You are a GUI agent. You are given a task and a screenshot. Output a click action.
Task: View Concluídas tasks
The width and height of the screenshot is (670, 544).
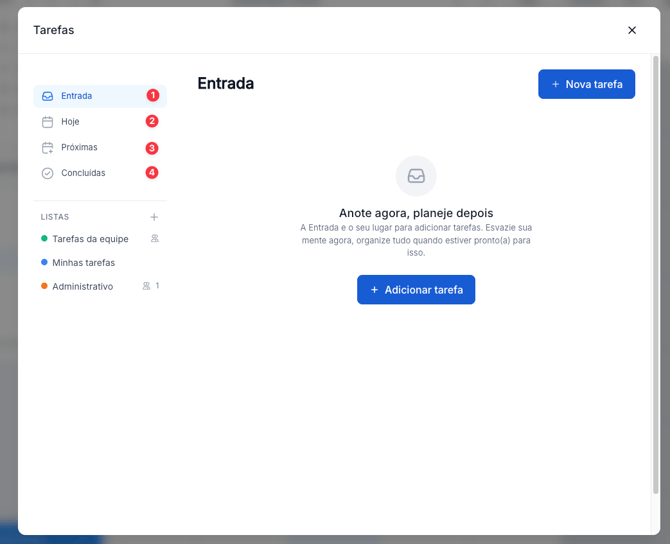pos(83,173)
